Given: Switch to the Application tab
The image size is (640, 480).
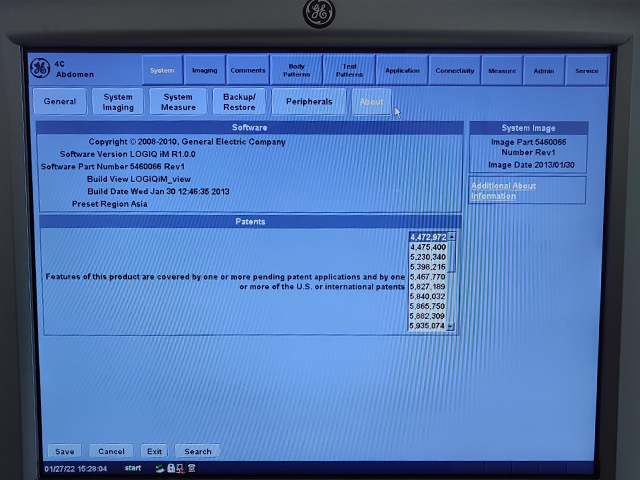Looking at the screenshot, I should (x=402, y=70).
